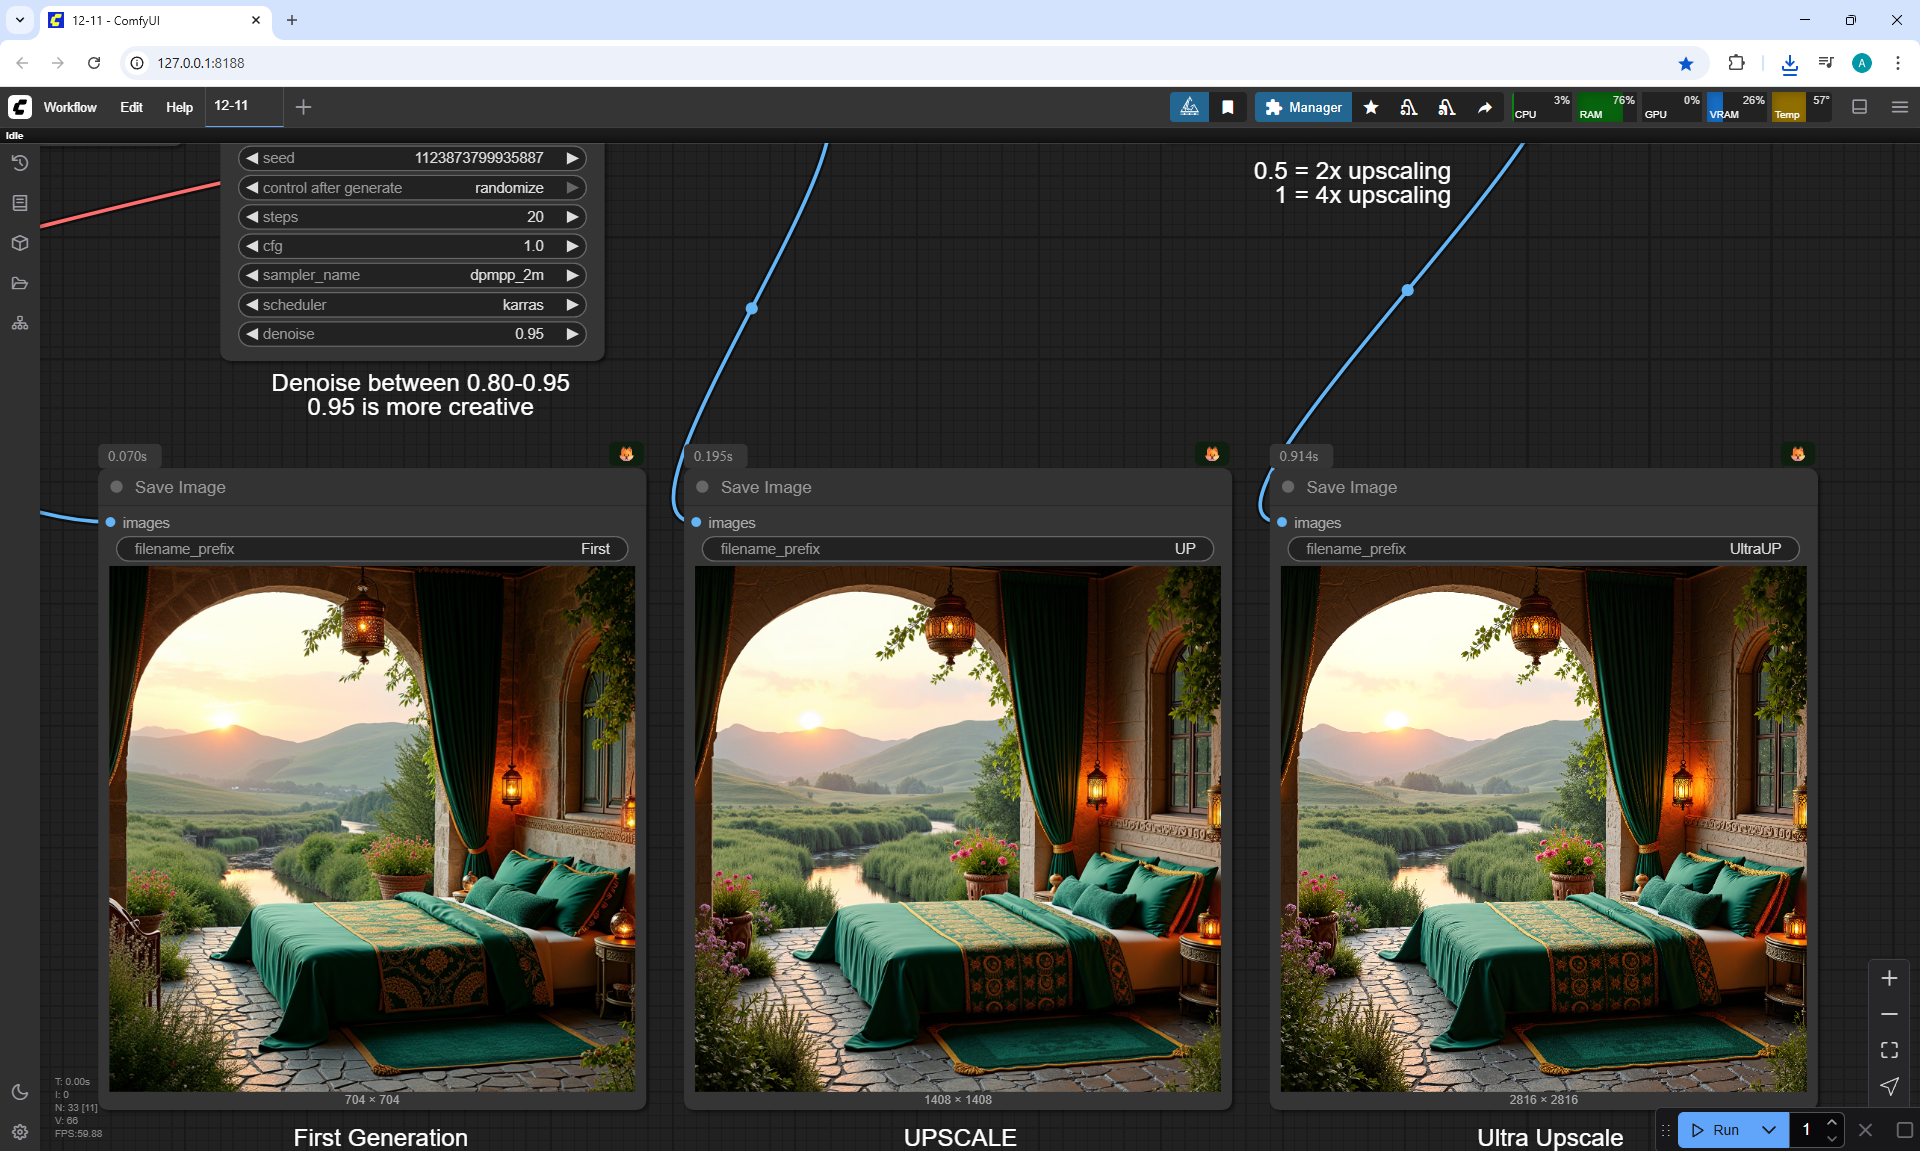Collapse the First Save Image node dot
The height and width of the screenshot is (1151, 1920).
pos(117,487)
